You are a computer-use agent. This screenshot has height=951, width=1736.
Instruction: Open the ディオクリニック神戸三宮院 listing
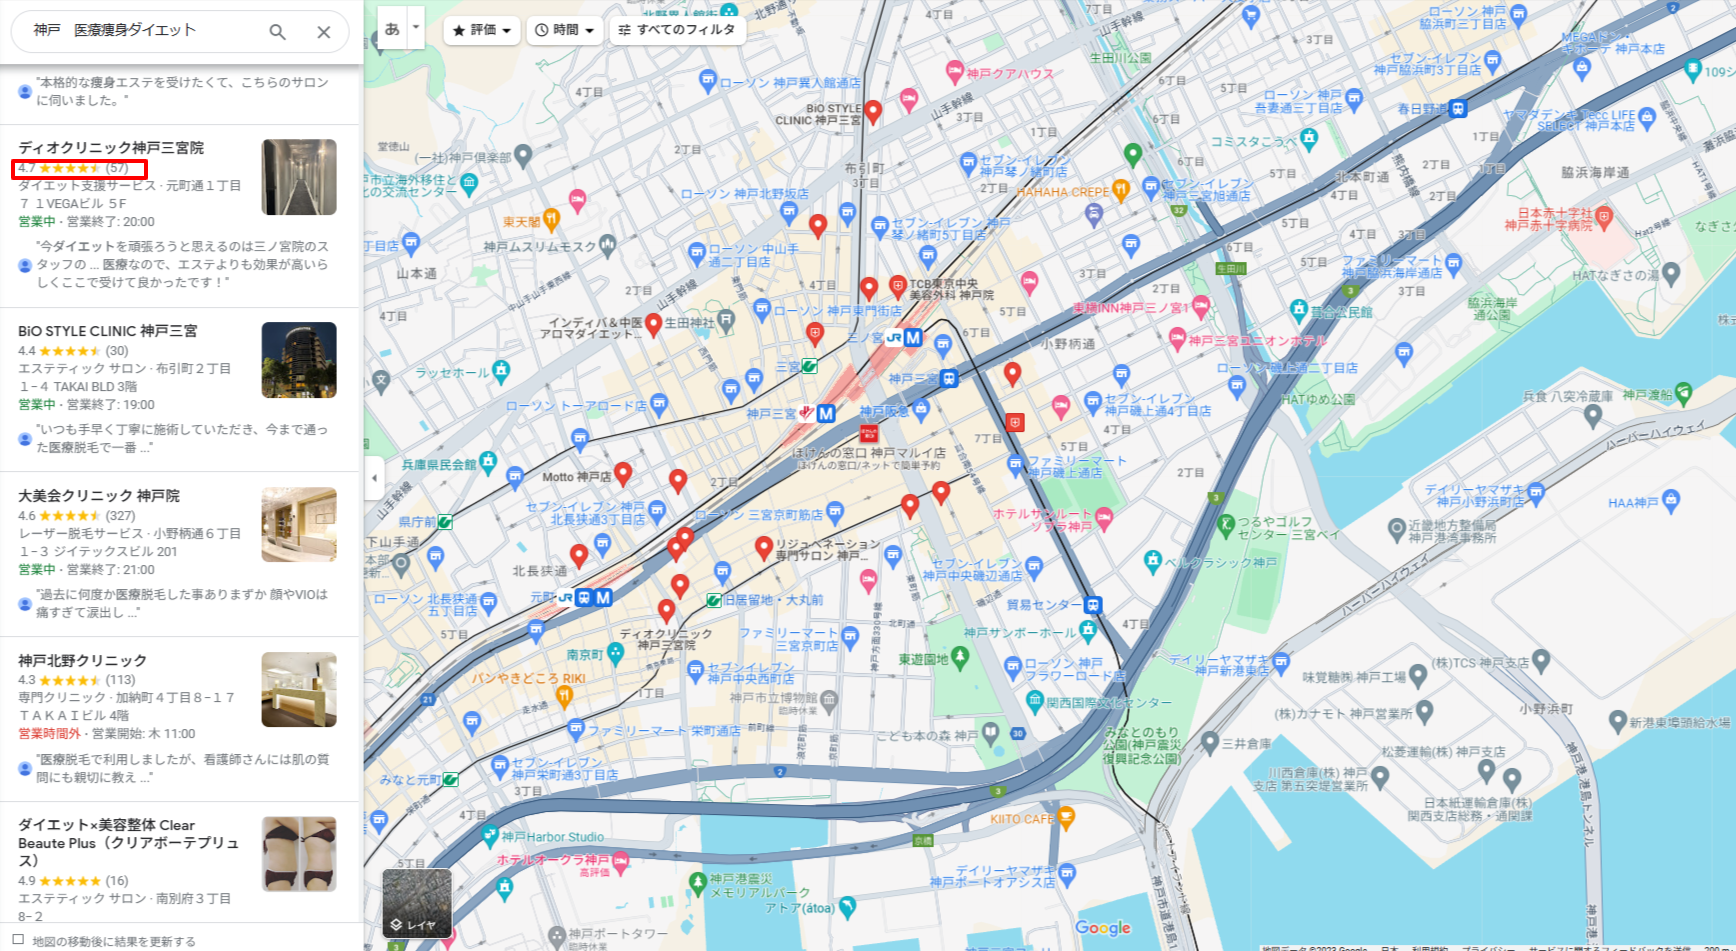click(111, 147)
